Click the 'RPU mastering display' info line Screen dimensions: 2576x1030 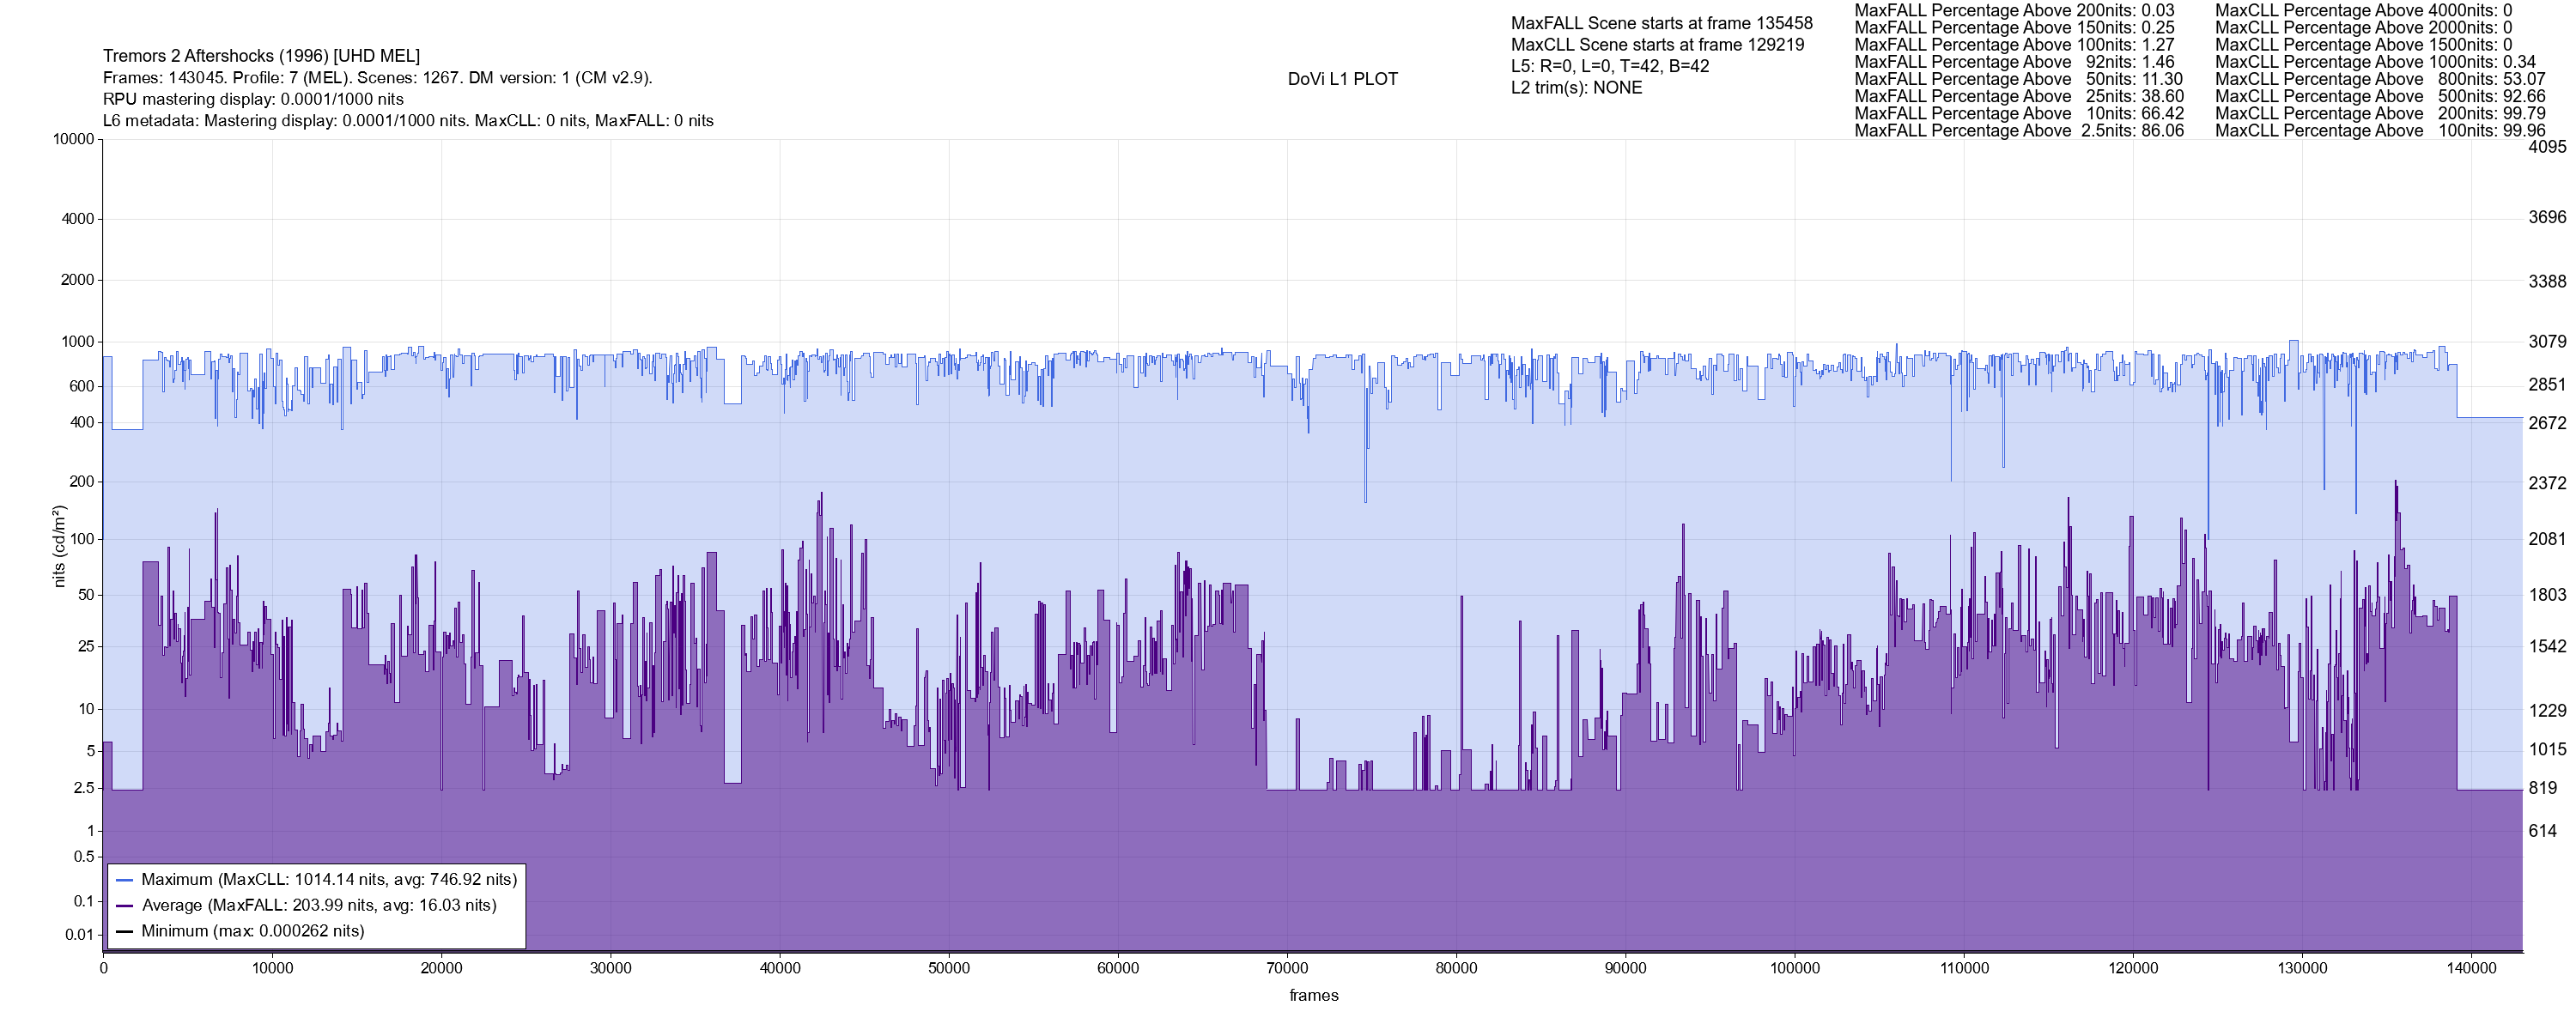253,99
